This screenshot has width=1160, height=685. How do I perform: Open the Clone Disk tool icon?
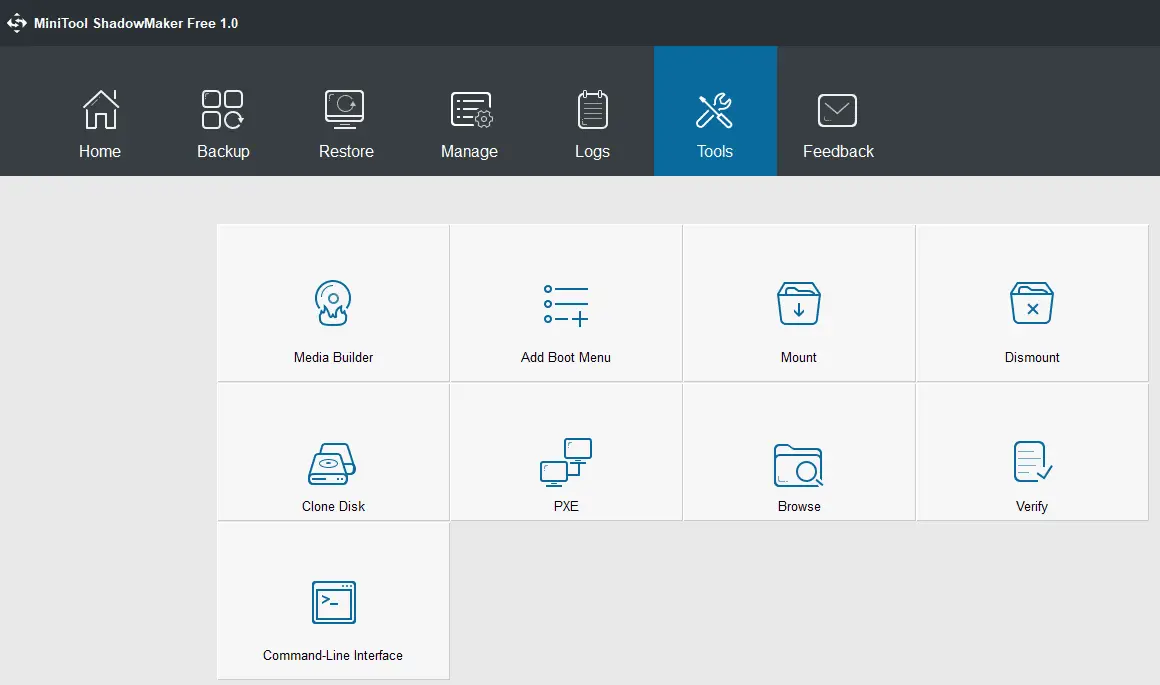click(332, 464)
